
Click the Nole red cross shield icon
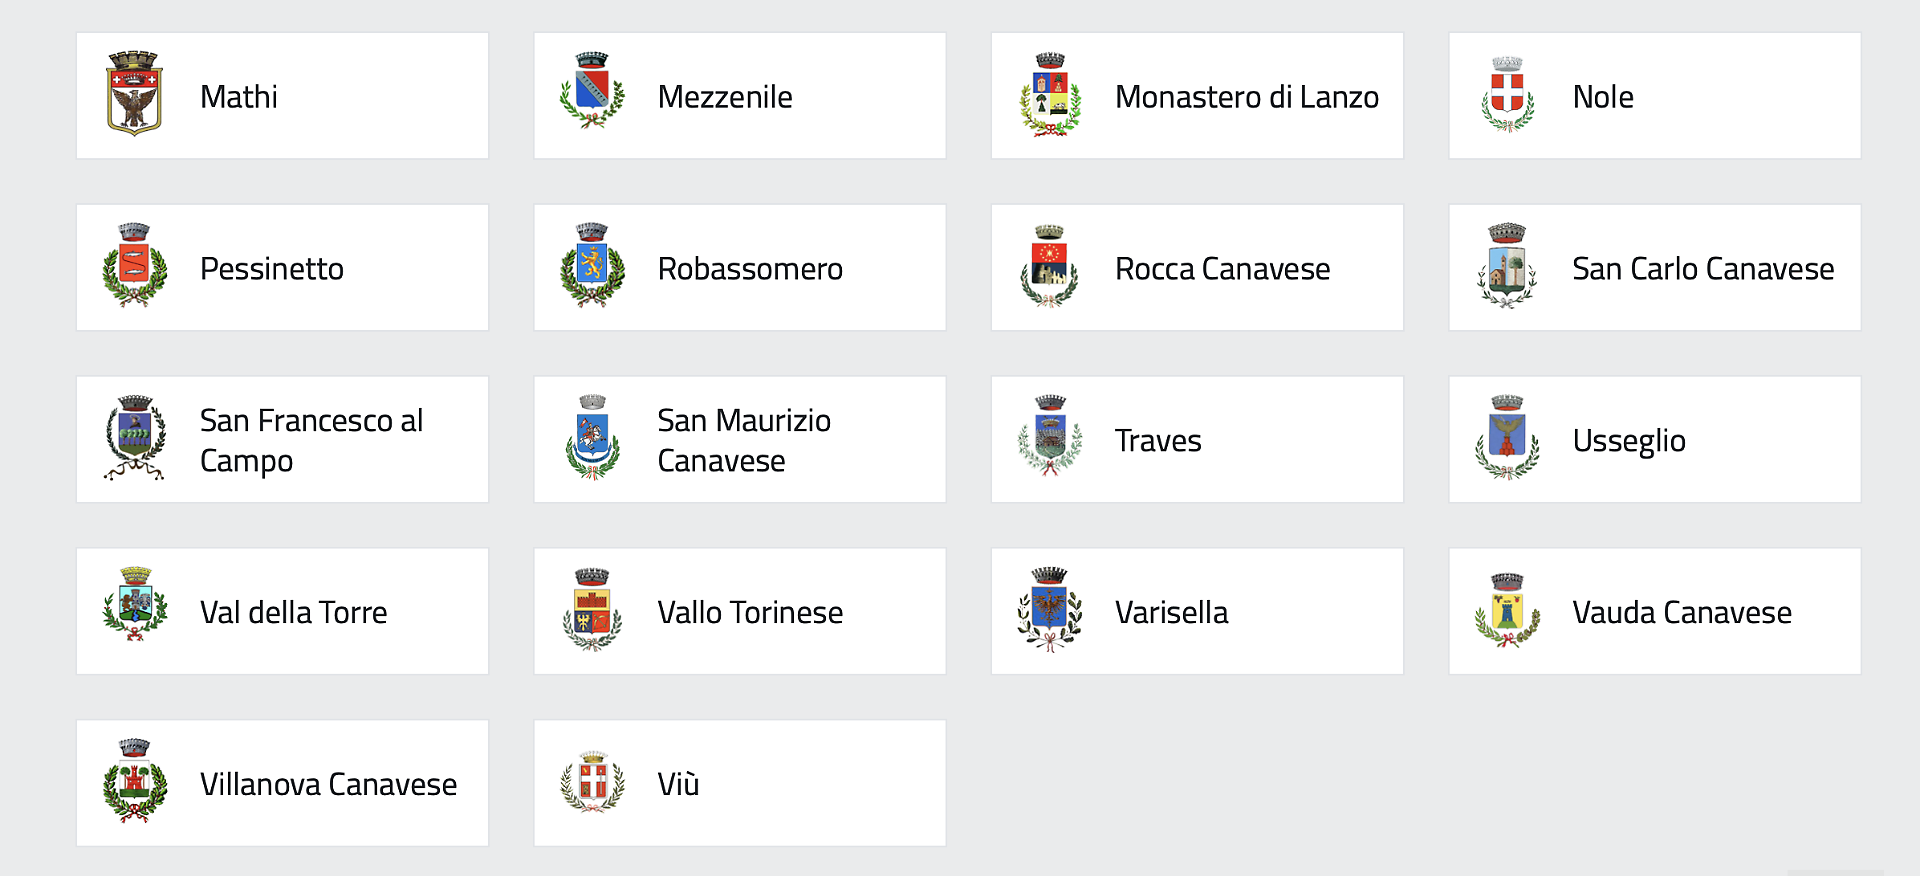pos(1507,95)
